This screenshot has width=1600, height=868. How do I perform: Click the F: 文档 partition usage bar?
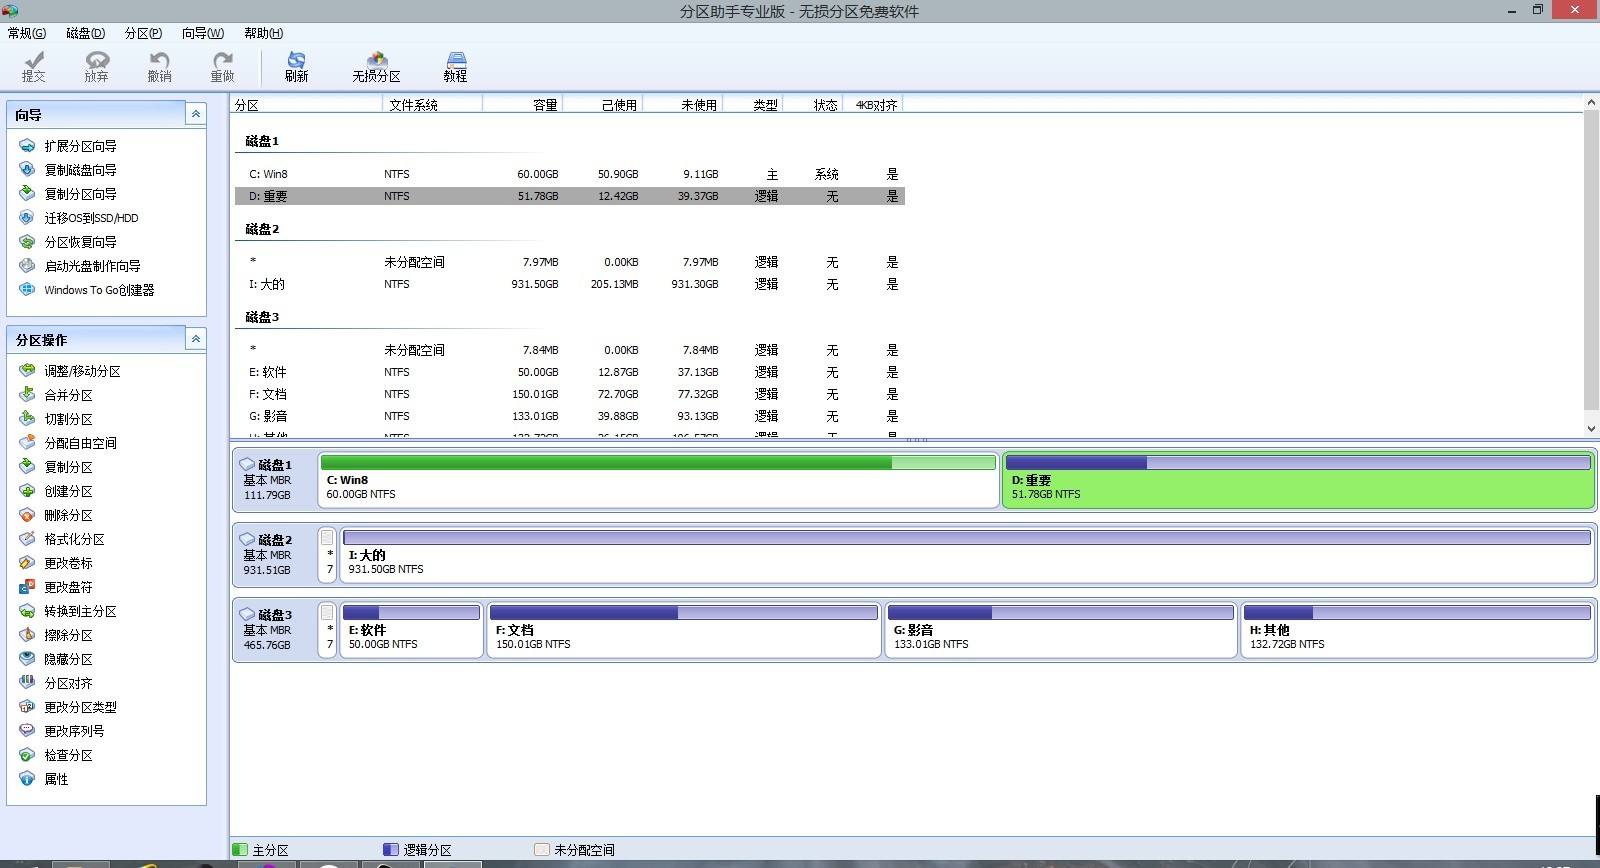click(683, 612)
